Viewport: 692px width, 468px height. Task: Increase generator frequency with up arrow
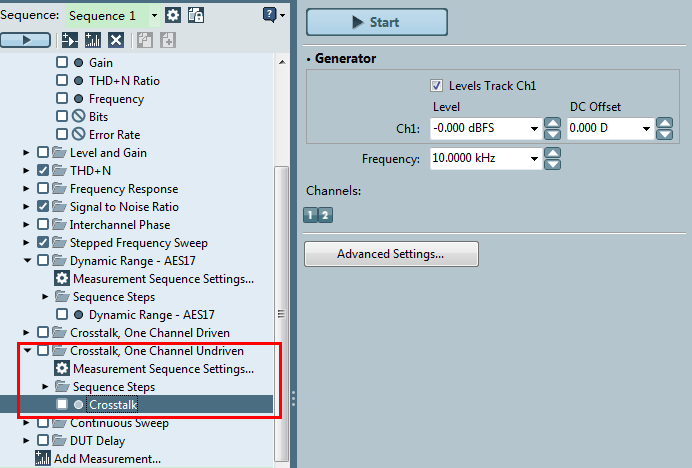(x=553, y=153)
